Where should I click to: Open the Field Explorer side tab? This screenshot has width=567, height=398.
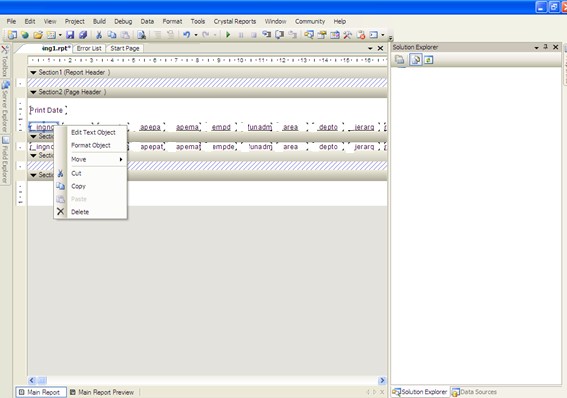coord(5,160)
